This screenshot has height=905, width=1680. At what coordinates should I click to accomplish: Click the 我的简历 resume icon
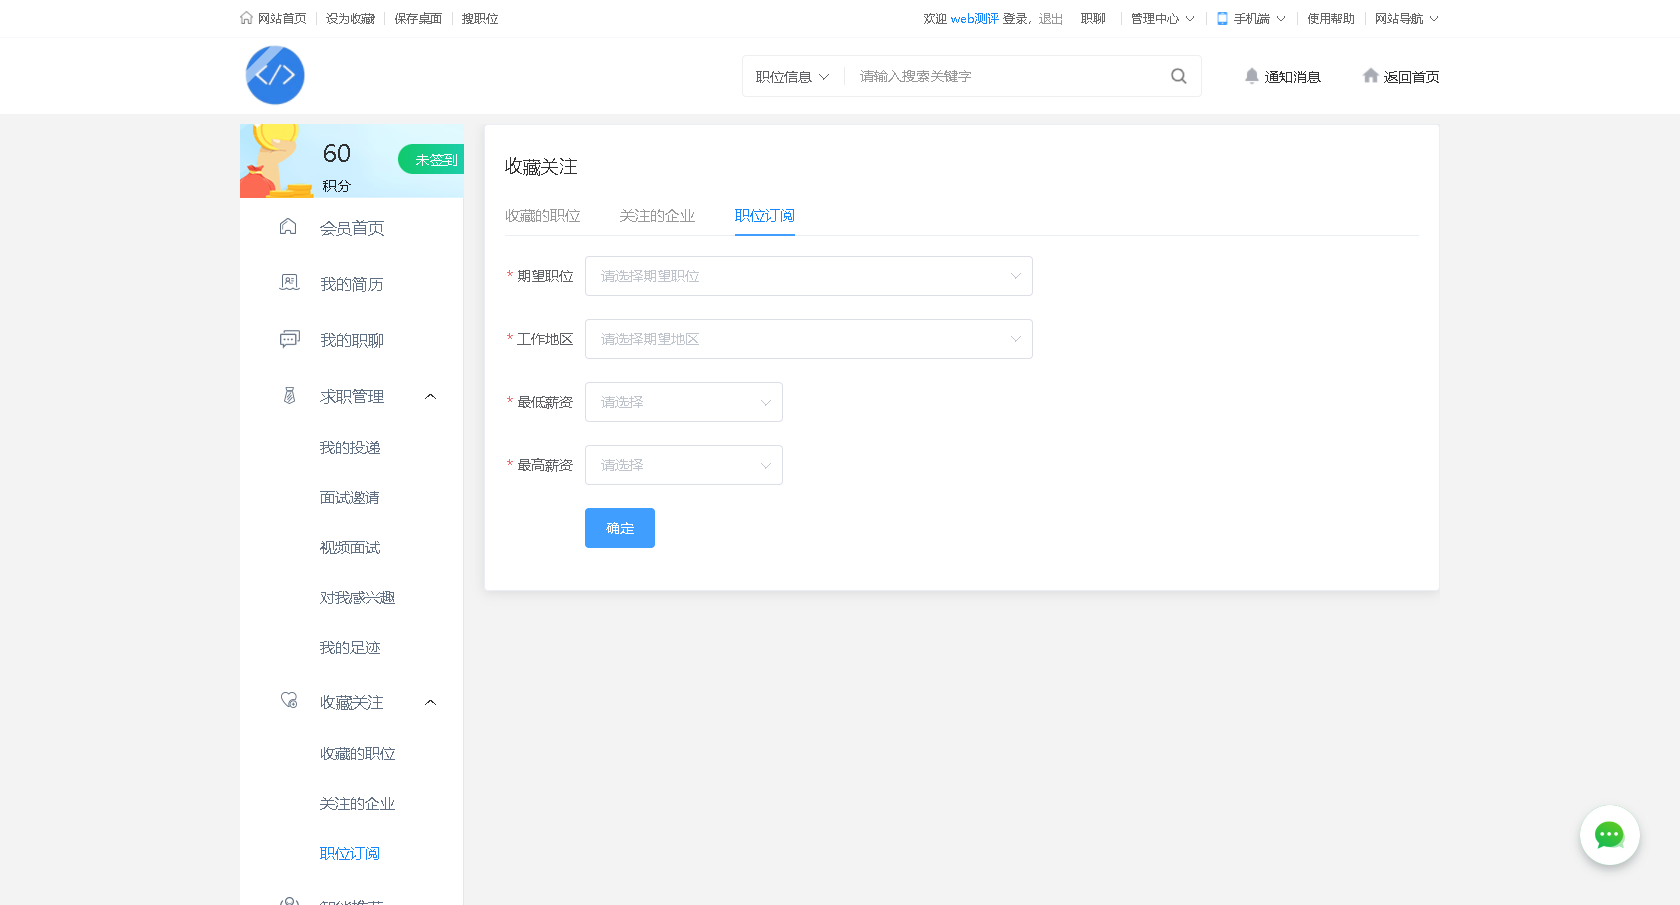289,283
